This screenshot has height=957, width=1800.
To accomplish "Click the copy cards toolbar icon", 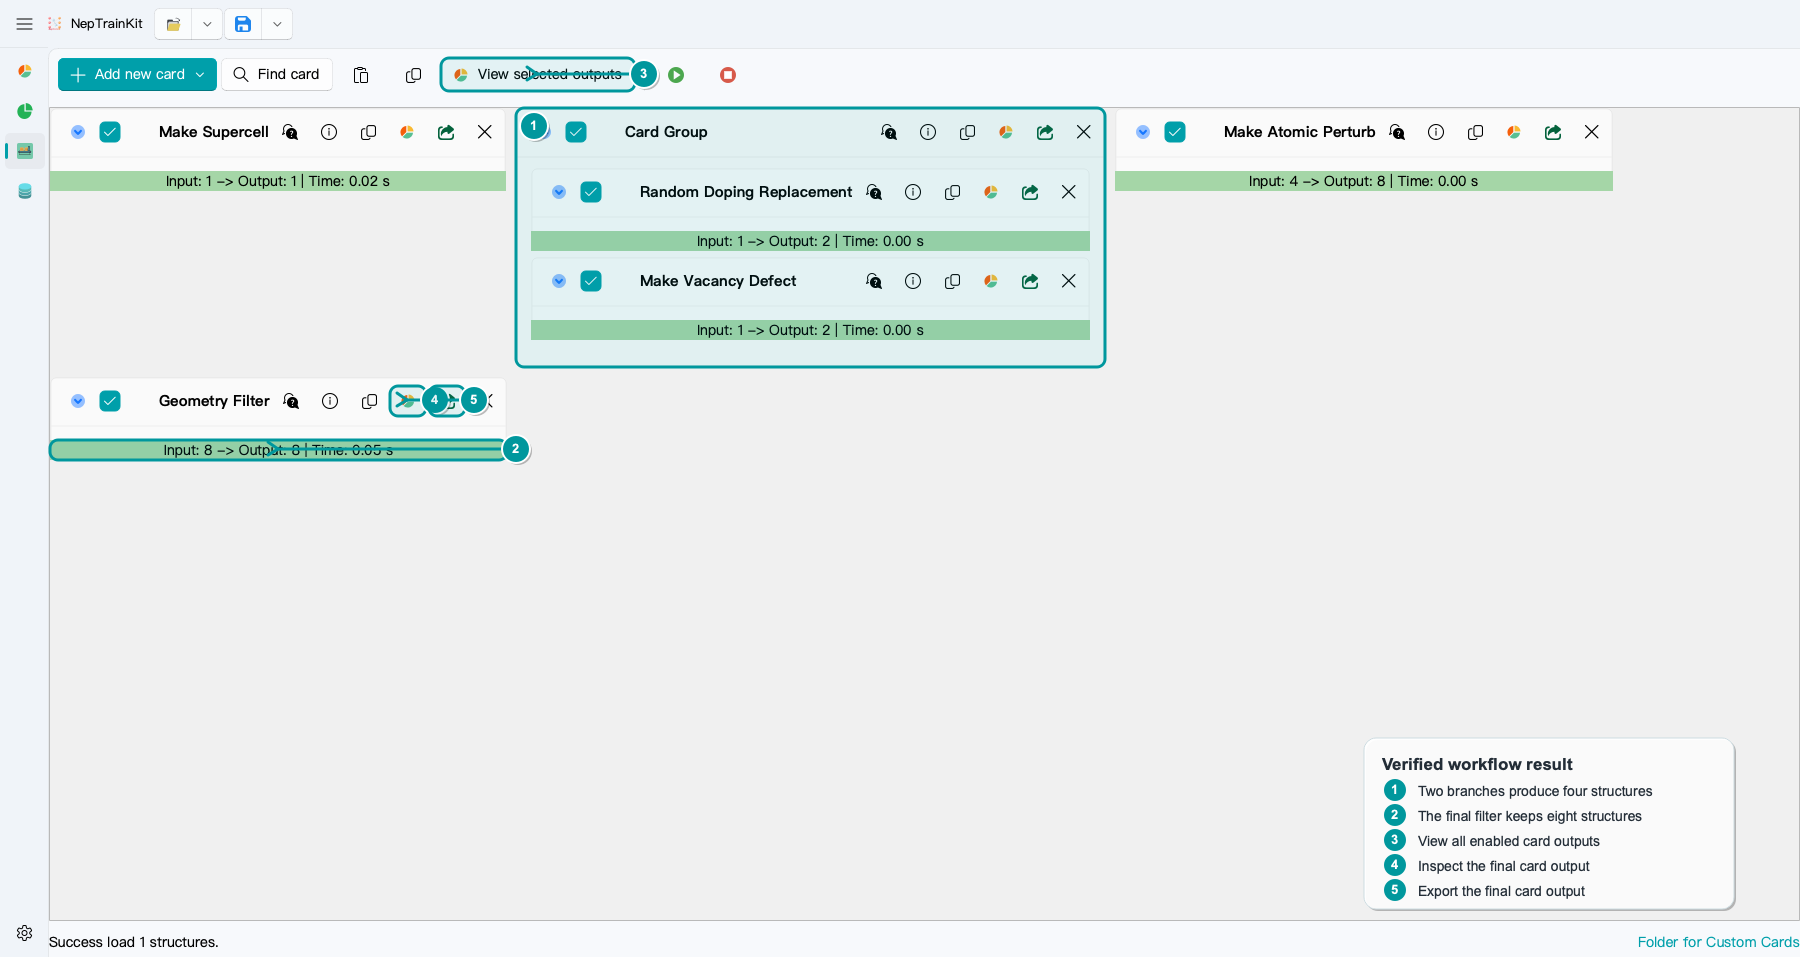I will (413, 75).
